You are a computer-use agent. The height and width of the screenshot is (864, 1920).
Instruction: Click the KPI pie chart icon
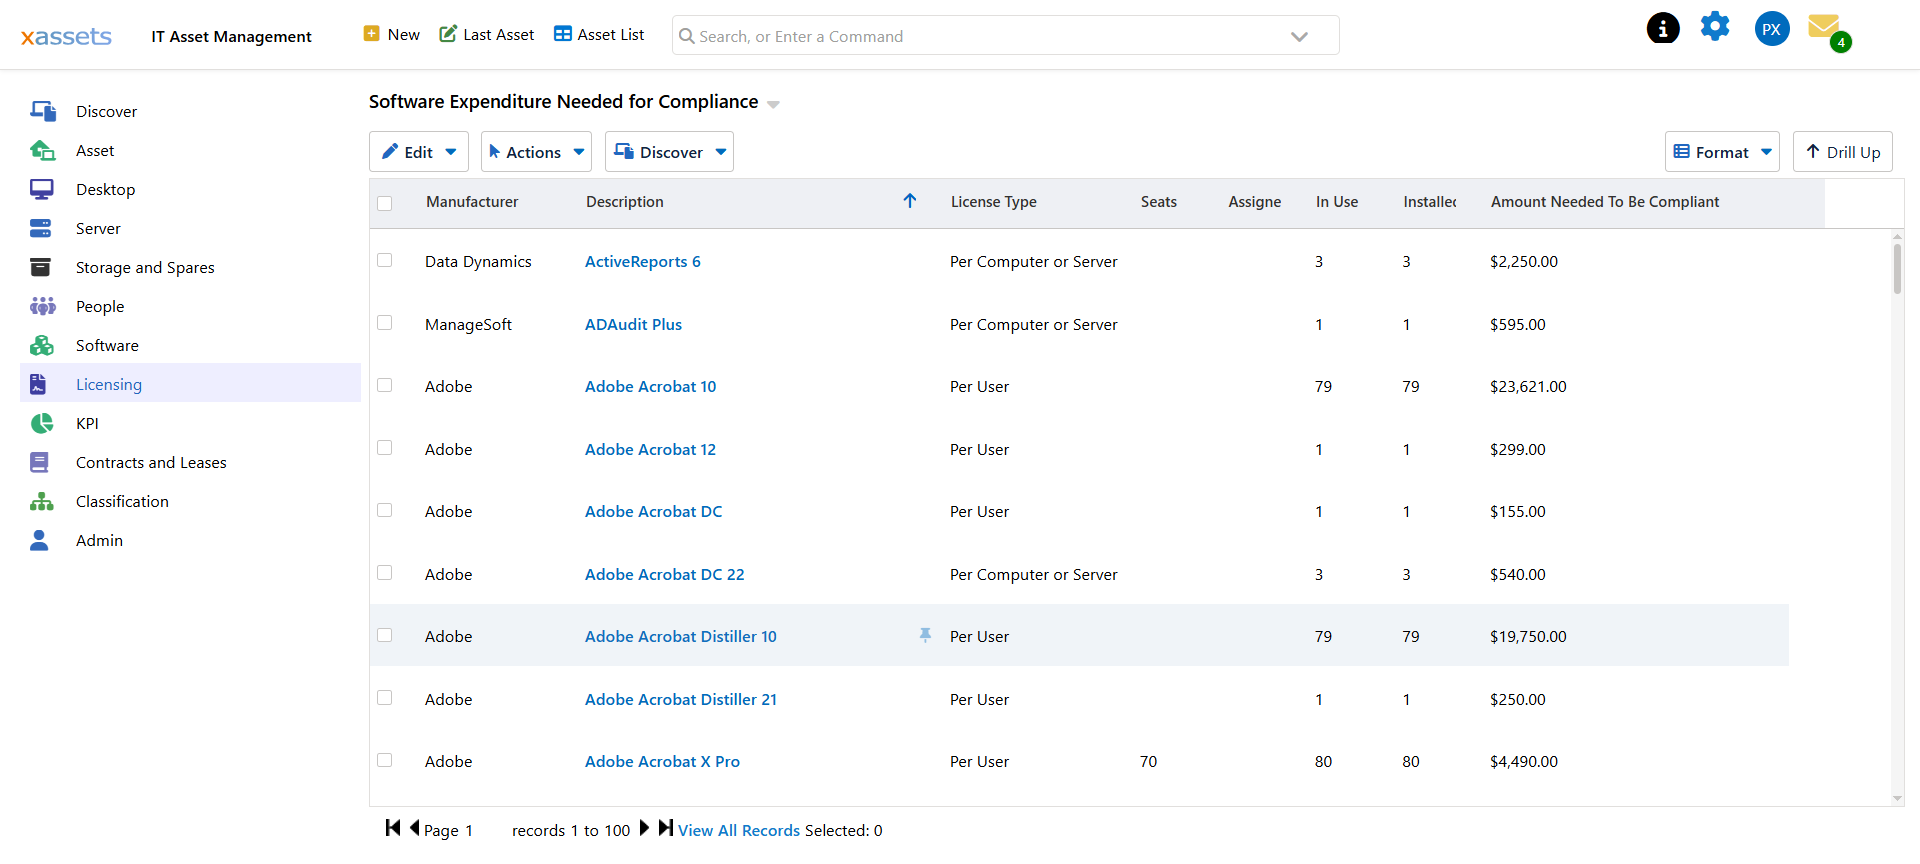[42, 423]
